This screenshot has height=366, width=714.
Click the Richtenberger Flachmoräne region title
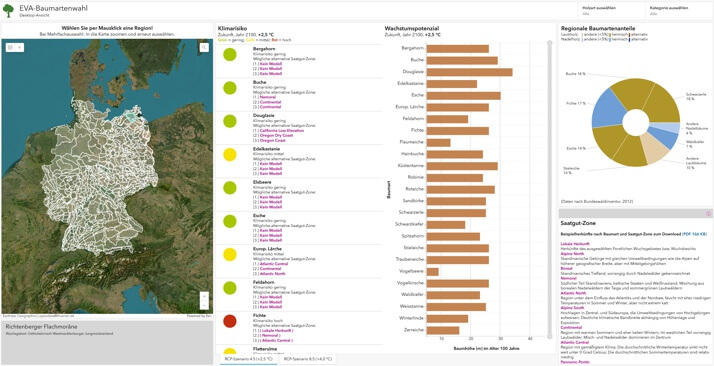[x=41, y=326]
